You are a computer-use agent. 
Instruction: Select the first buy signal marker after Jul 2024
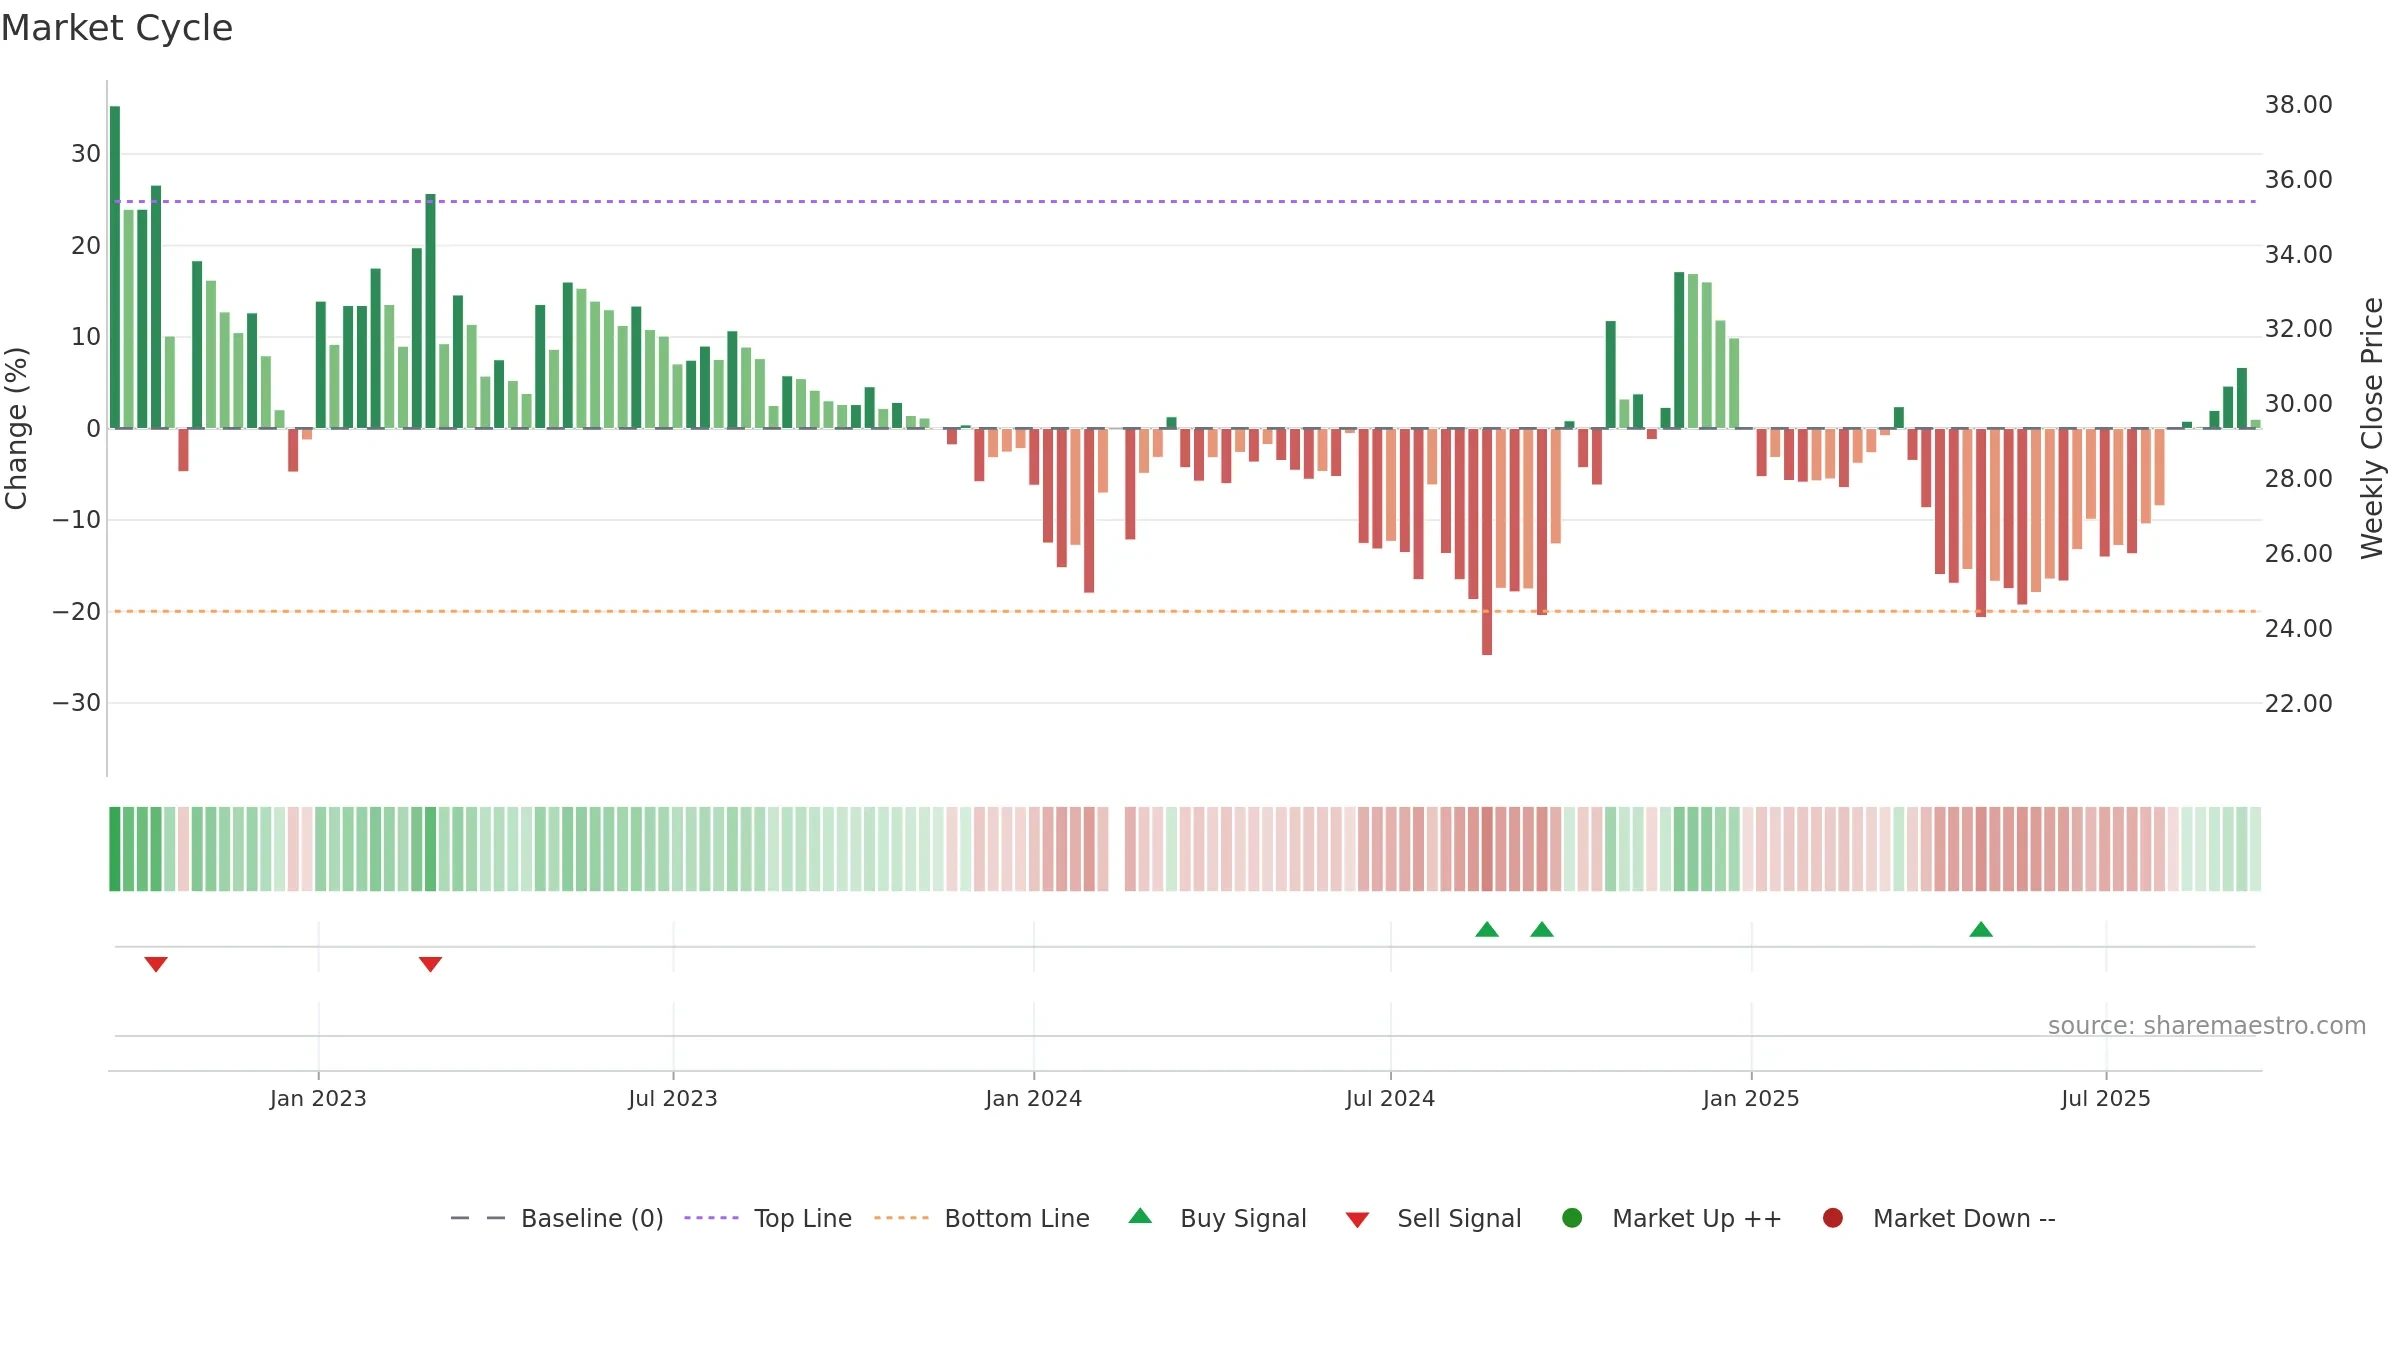(1487, 929)
